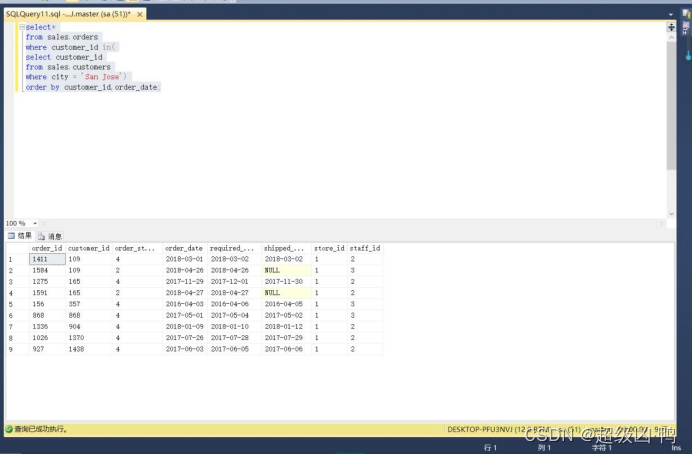
Task: Click the editor vertical scrollbar up arrow
Action: point(671,38)
